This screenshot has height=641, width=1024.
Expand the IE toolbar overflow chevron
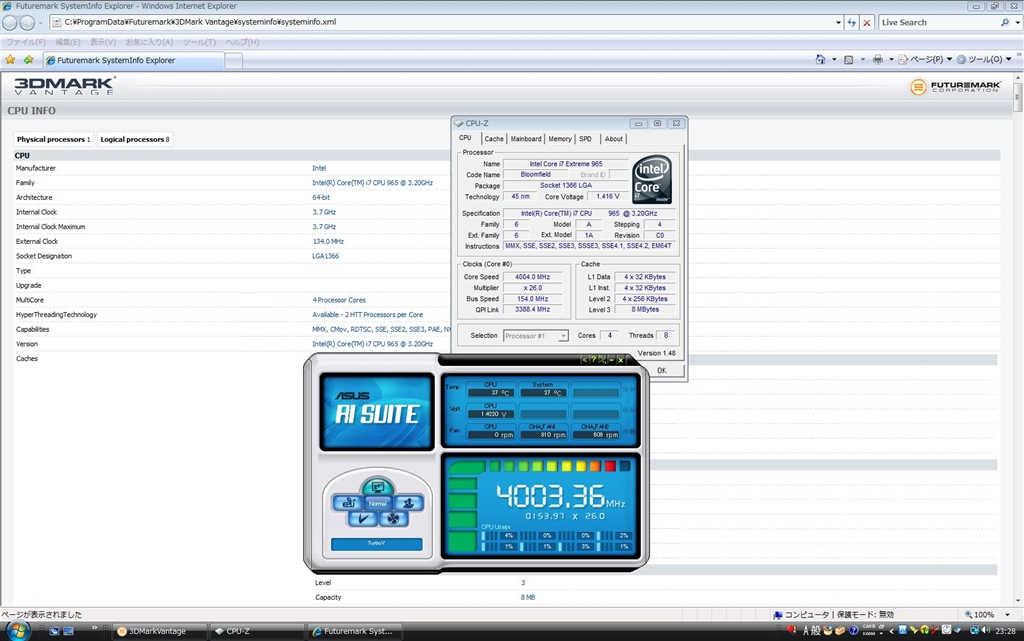1019,55
